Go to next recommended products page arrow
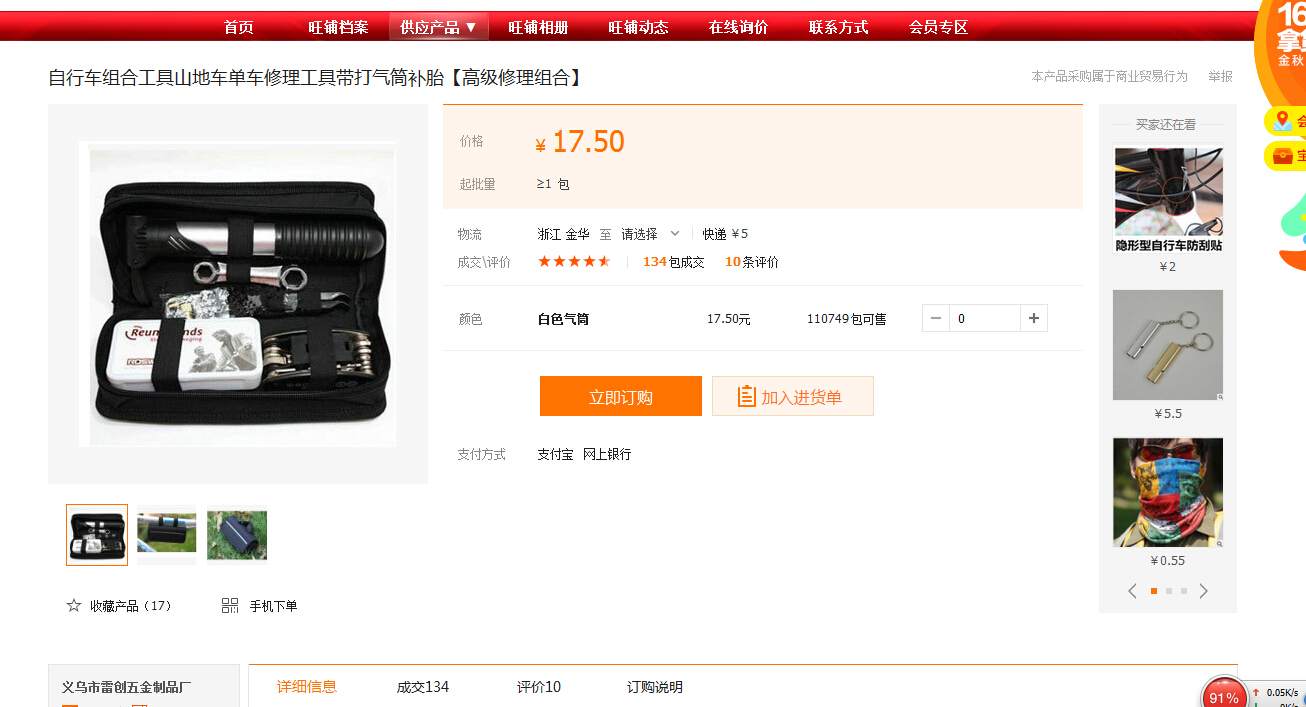The image size is (1306, 707). [x=1203, y=591]
